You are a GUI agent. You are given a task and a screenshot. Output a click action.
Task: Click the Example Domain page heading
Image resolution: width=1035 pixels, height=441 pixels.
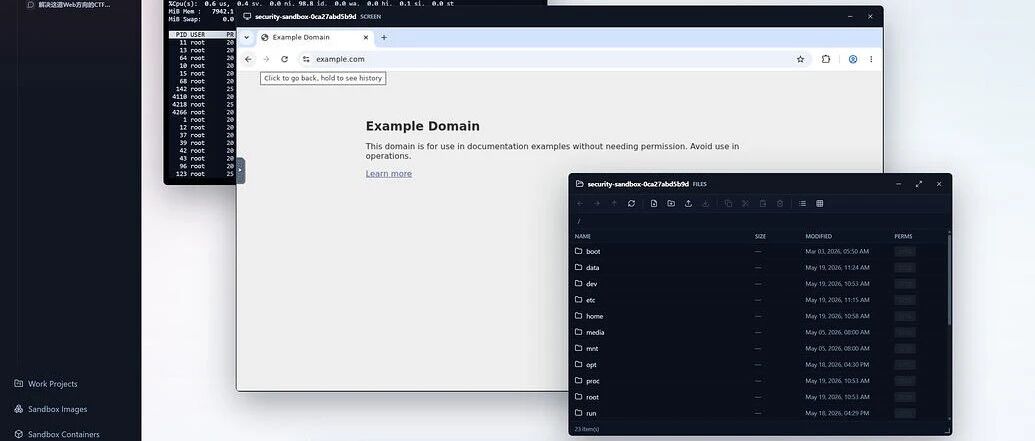pyautogui.click(x=422, y=126)
